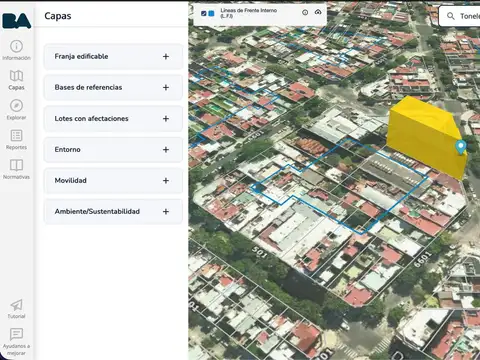Click the blue location pin on map
Screen dimensions: 480x360
[x=461, y=147]
